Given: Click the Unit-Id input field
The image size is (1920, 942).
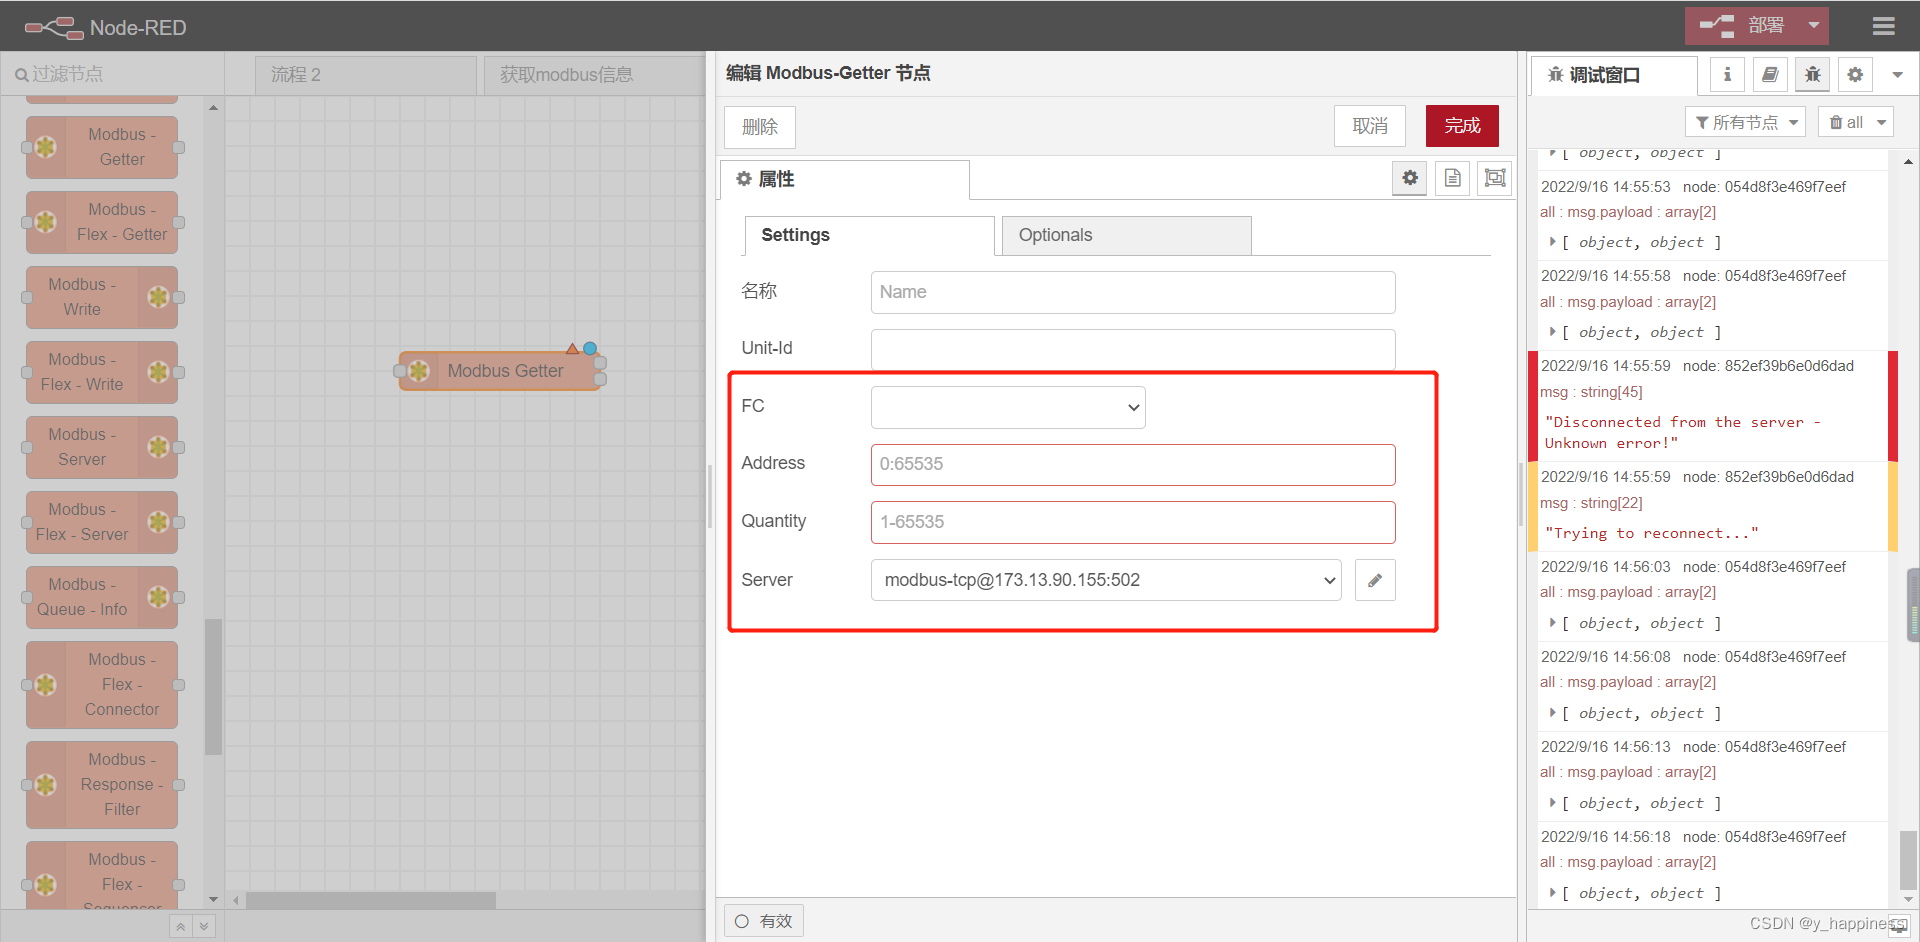Looking at the screenshot, I should pyautogui.click(x=1133, y=349).
